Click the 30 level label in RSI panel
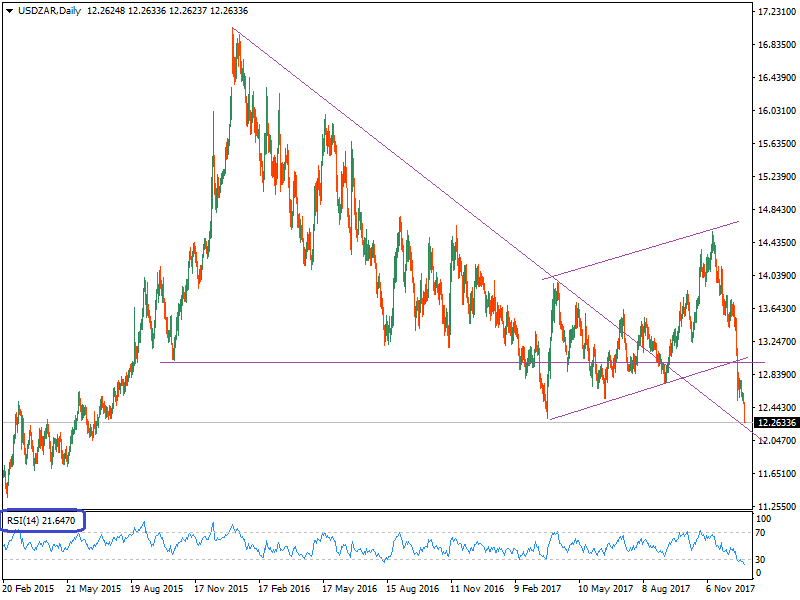Screen dimensions: 800x600 [757, 558]
